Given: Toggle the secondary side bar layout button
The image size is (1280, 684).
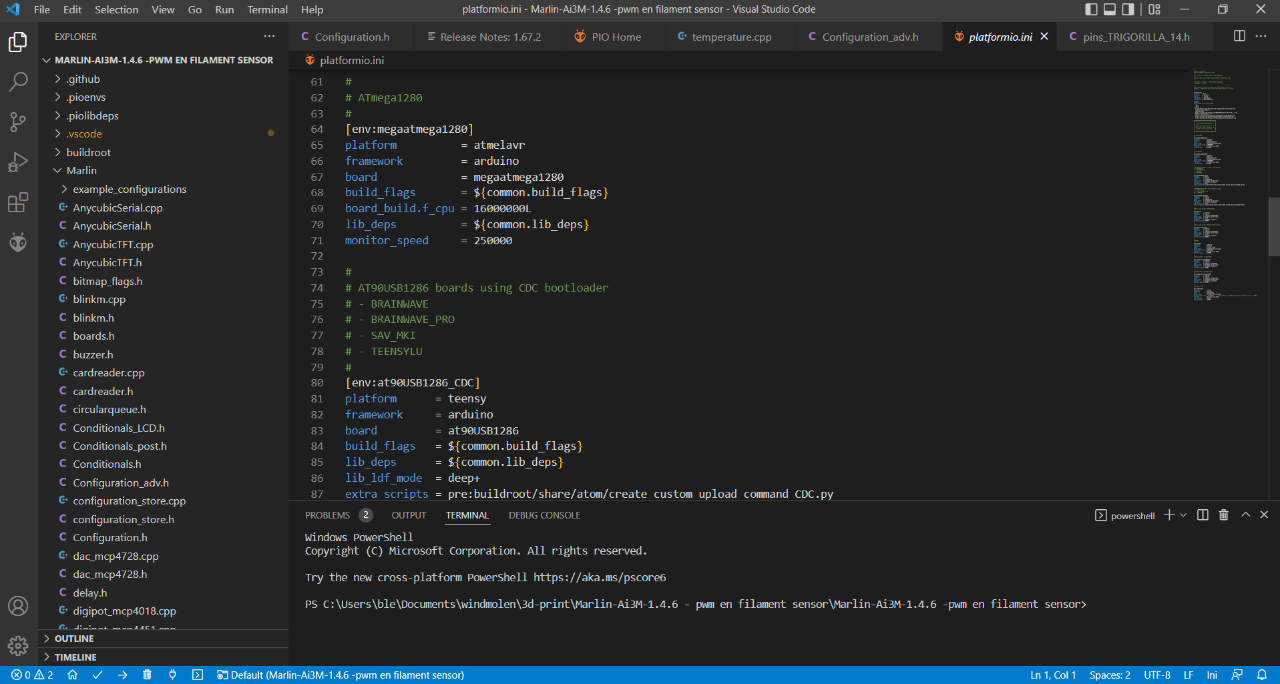Looking at the screenshot, I should (x=1129, y=9).
